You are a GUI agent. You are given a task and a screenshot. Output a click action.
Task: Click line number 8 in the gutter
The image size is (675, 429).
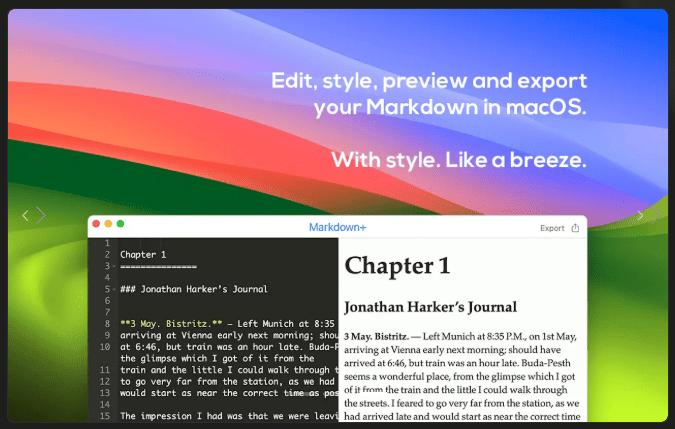coord(107,324)
